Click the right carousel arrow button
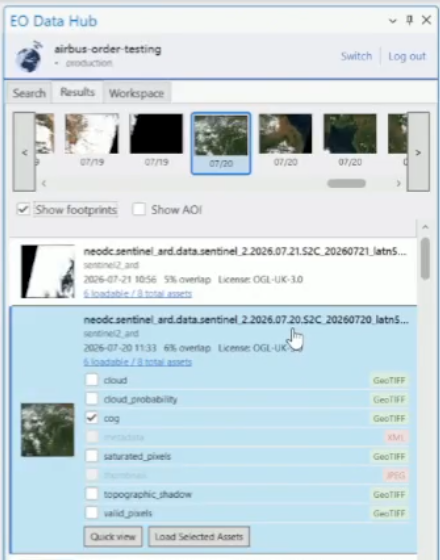 [418, 152]
